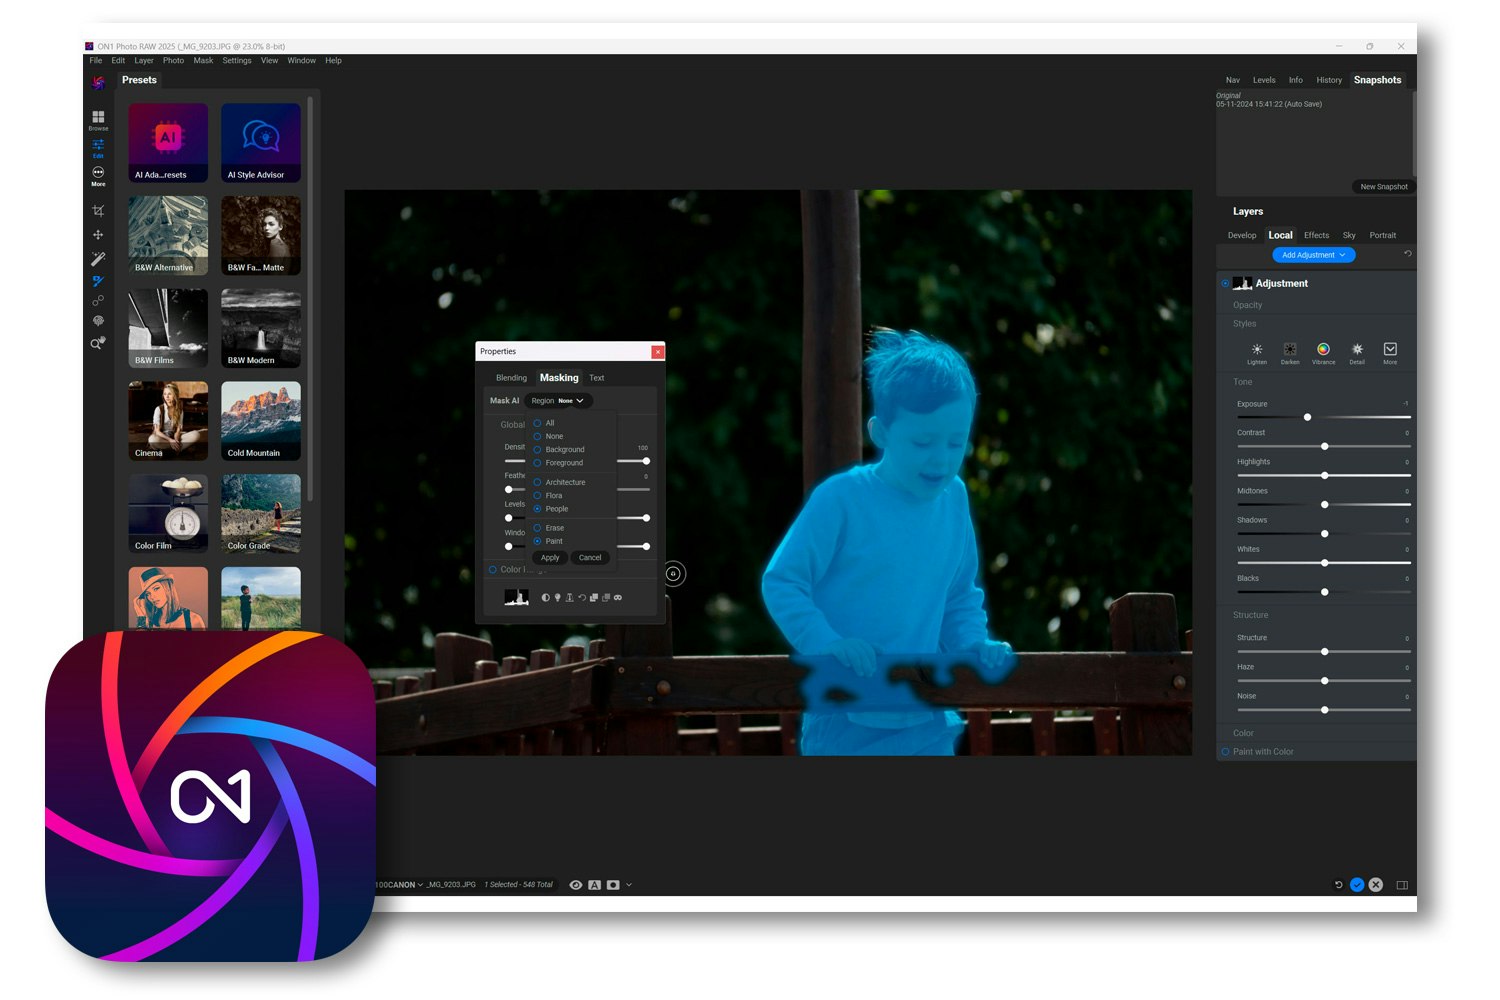The width and height of the screenshot is (1500, 1000).
Task: Switch to the Effects tab
Action: (1317, 236)
